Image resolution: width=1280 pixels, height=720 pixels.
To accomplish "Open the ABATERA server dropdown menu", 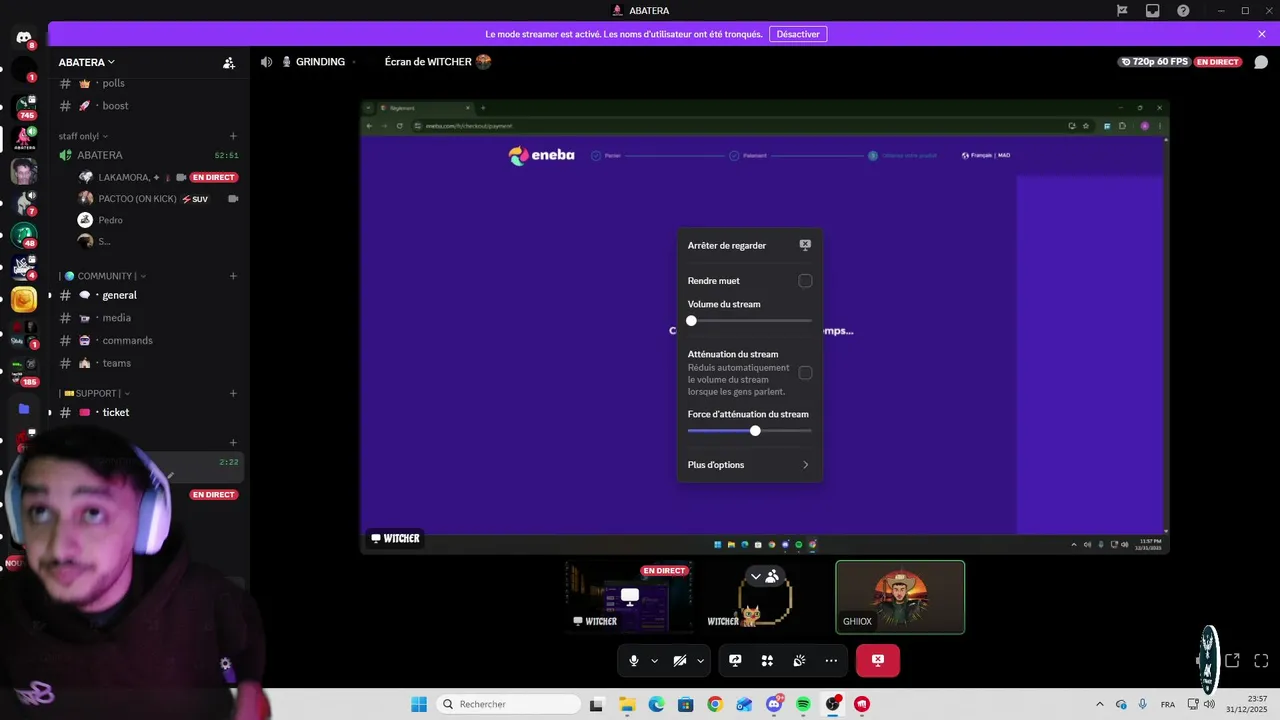I will click(x=86, y=62).
